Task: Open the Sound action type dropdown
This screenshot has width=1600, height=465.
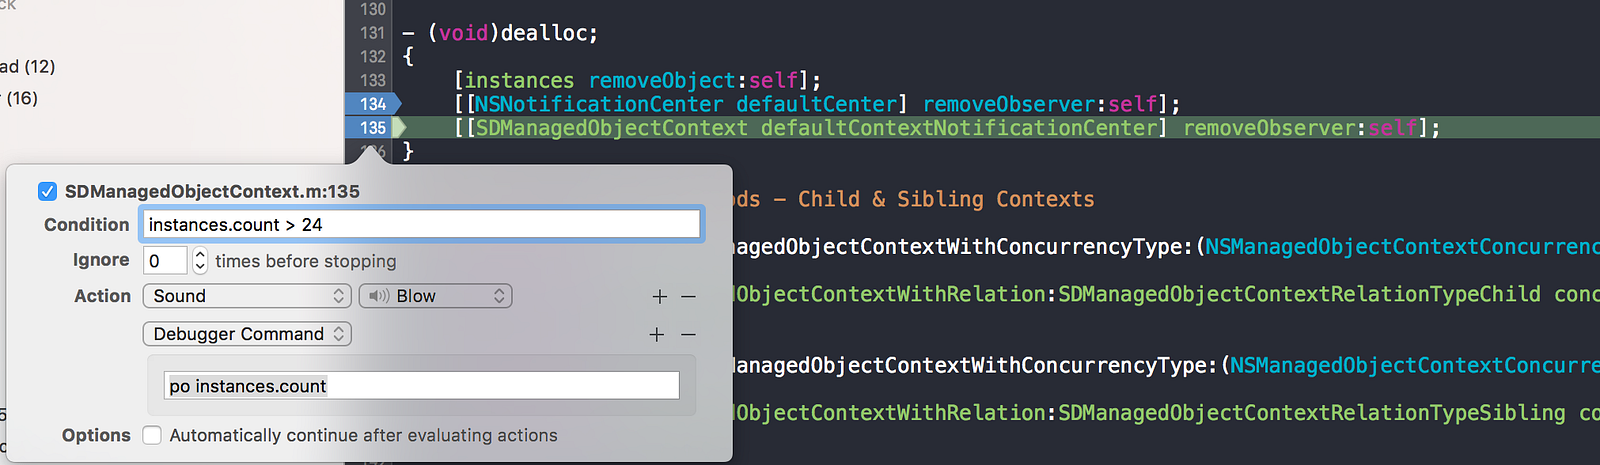Action: point(247,296)
